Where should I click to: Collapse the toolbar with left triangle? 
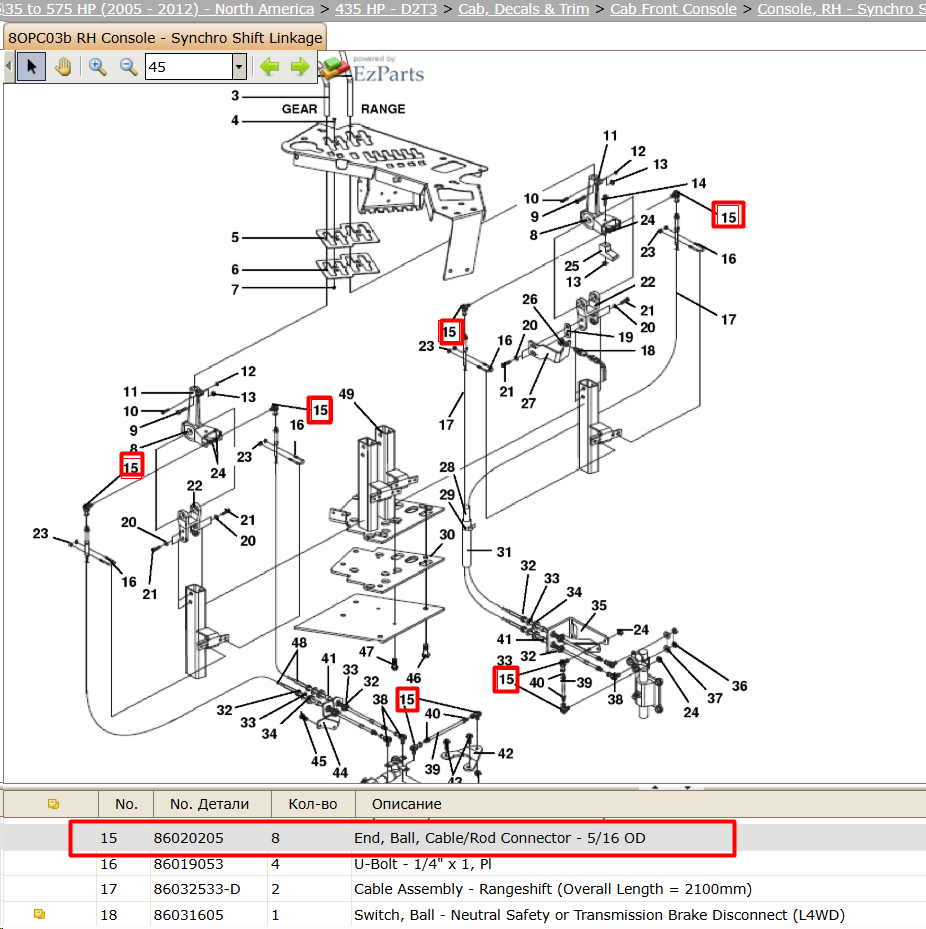[x=8, y=66]
